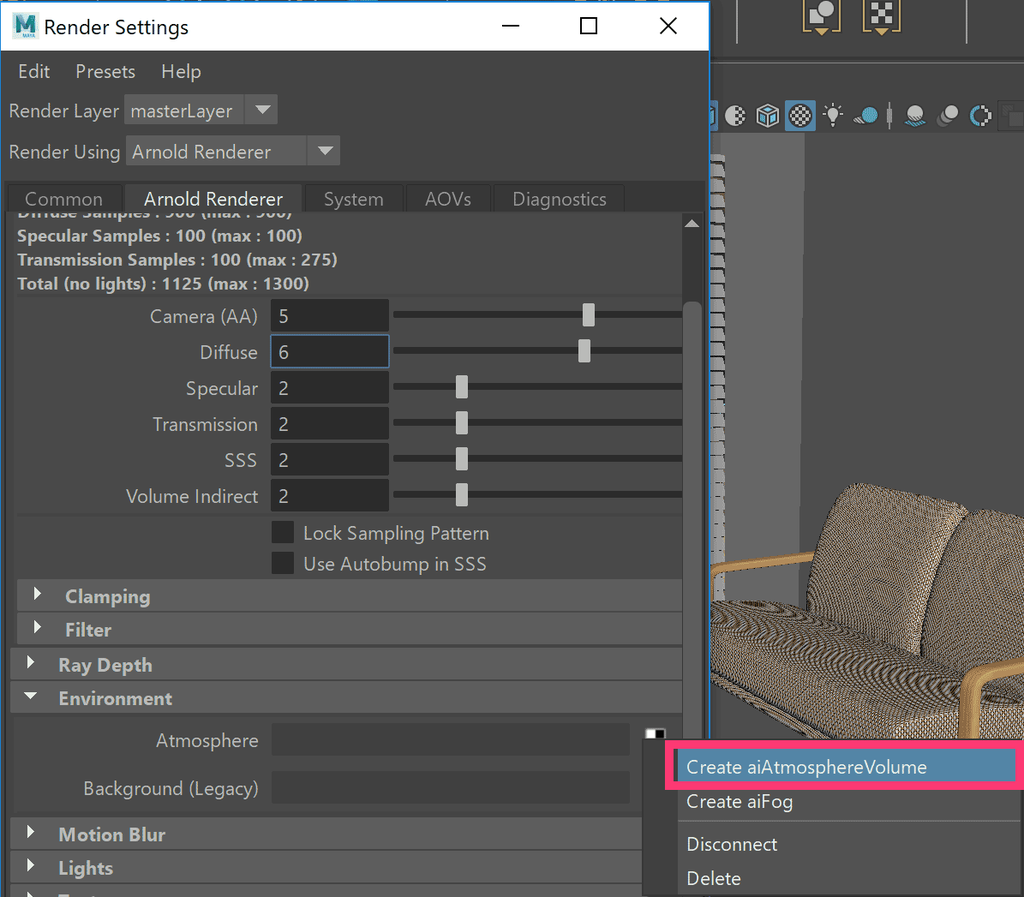This screenshot has height=897, width=1024.
Task: Choose Create aiFog menu entry
Action: tap(846, 801)
